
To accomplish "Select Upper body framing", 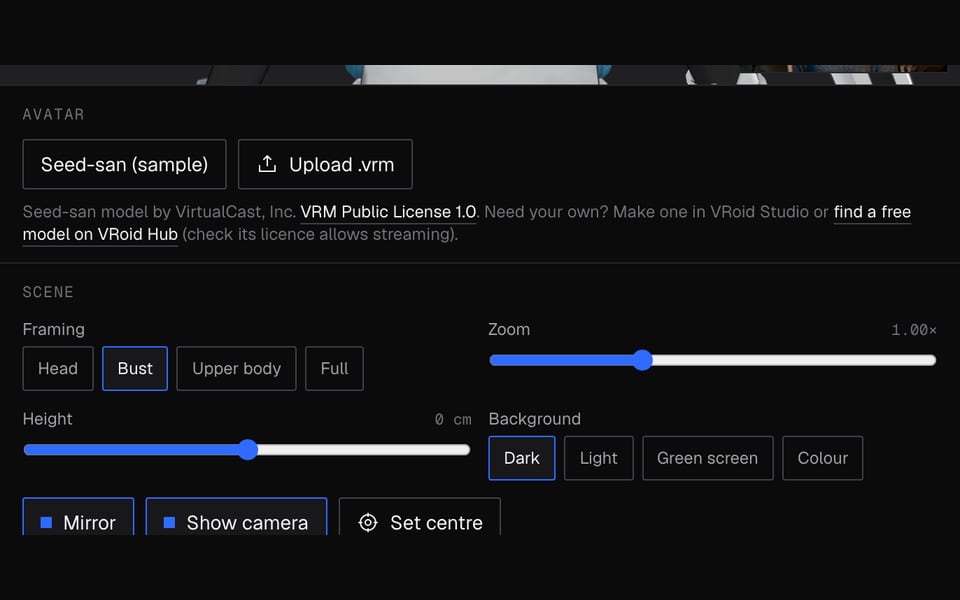I will tap(236, 369).
